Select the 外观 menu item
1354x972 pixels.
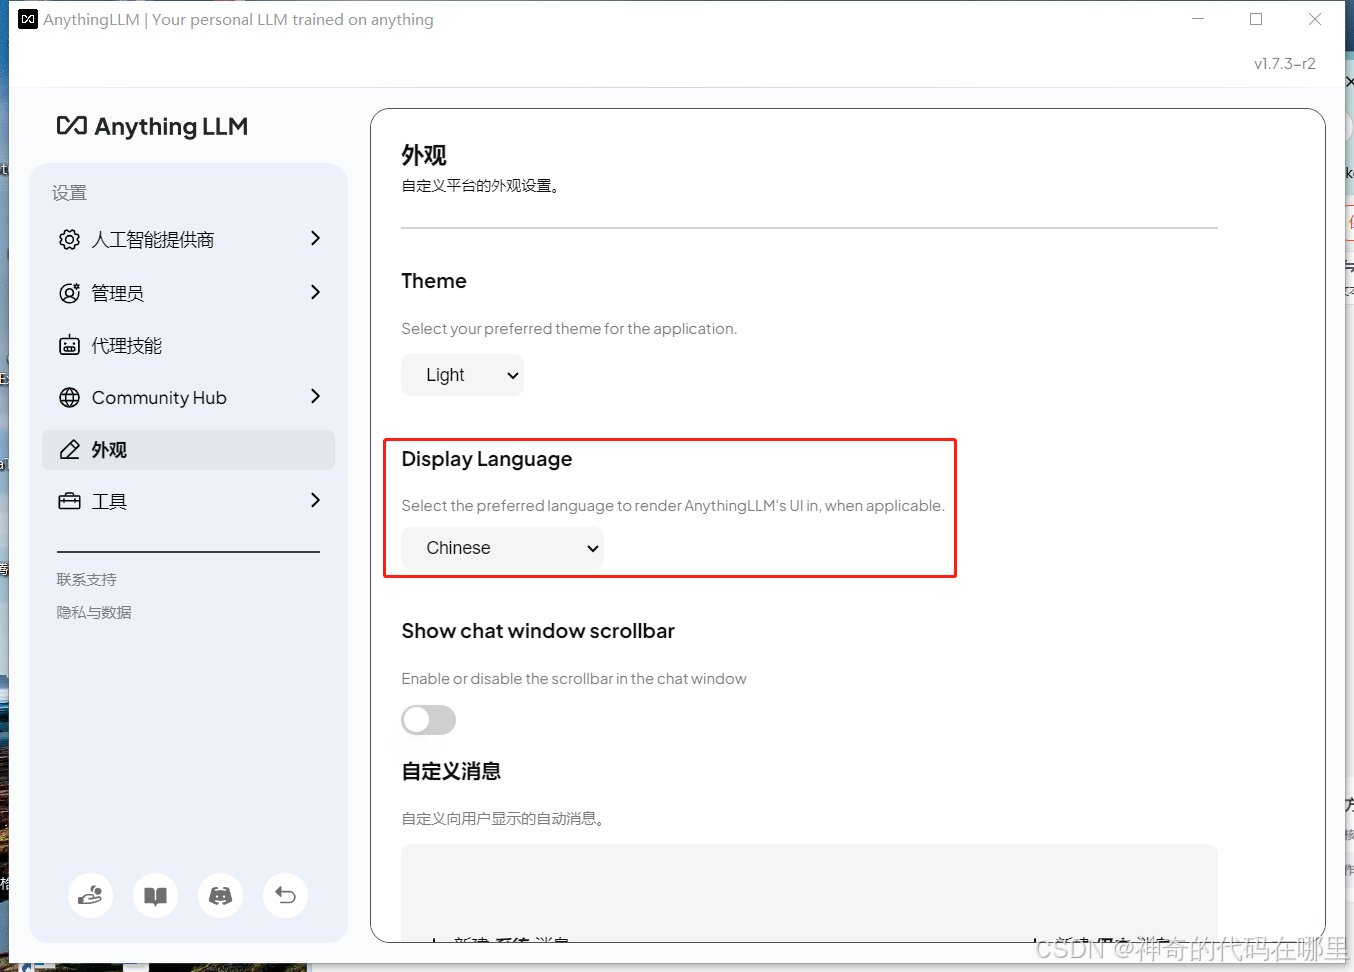point(188,450)
